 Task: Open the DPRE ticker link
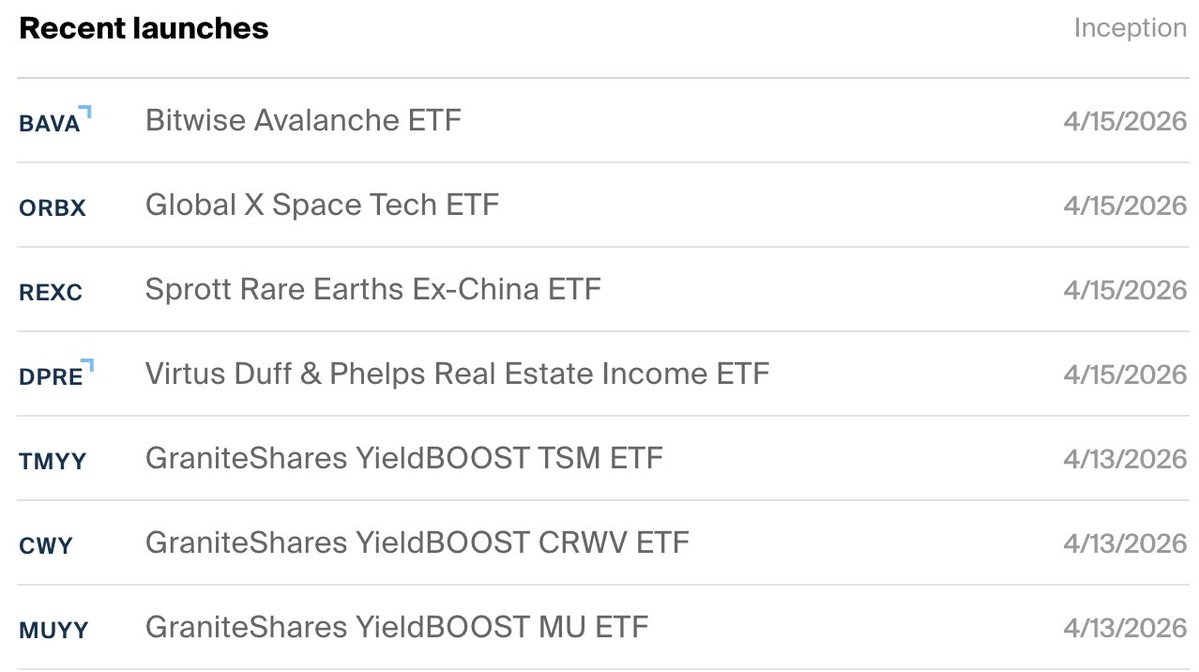50,377
